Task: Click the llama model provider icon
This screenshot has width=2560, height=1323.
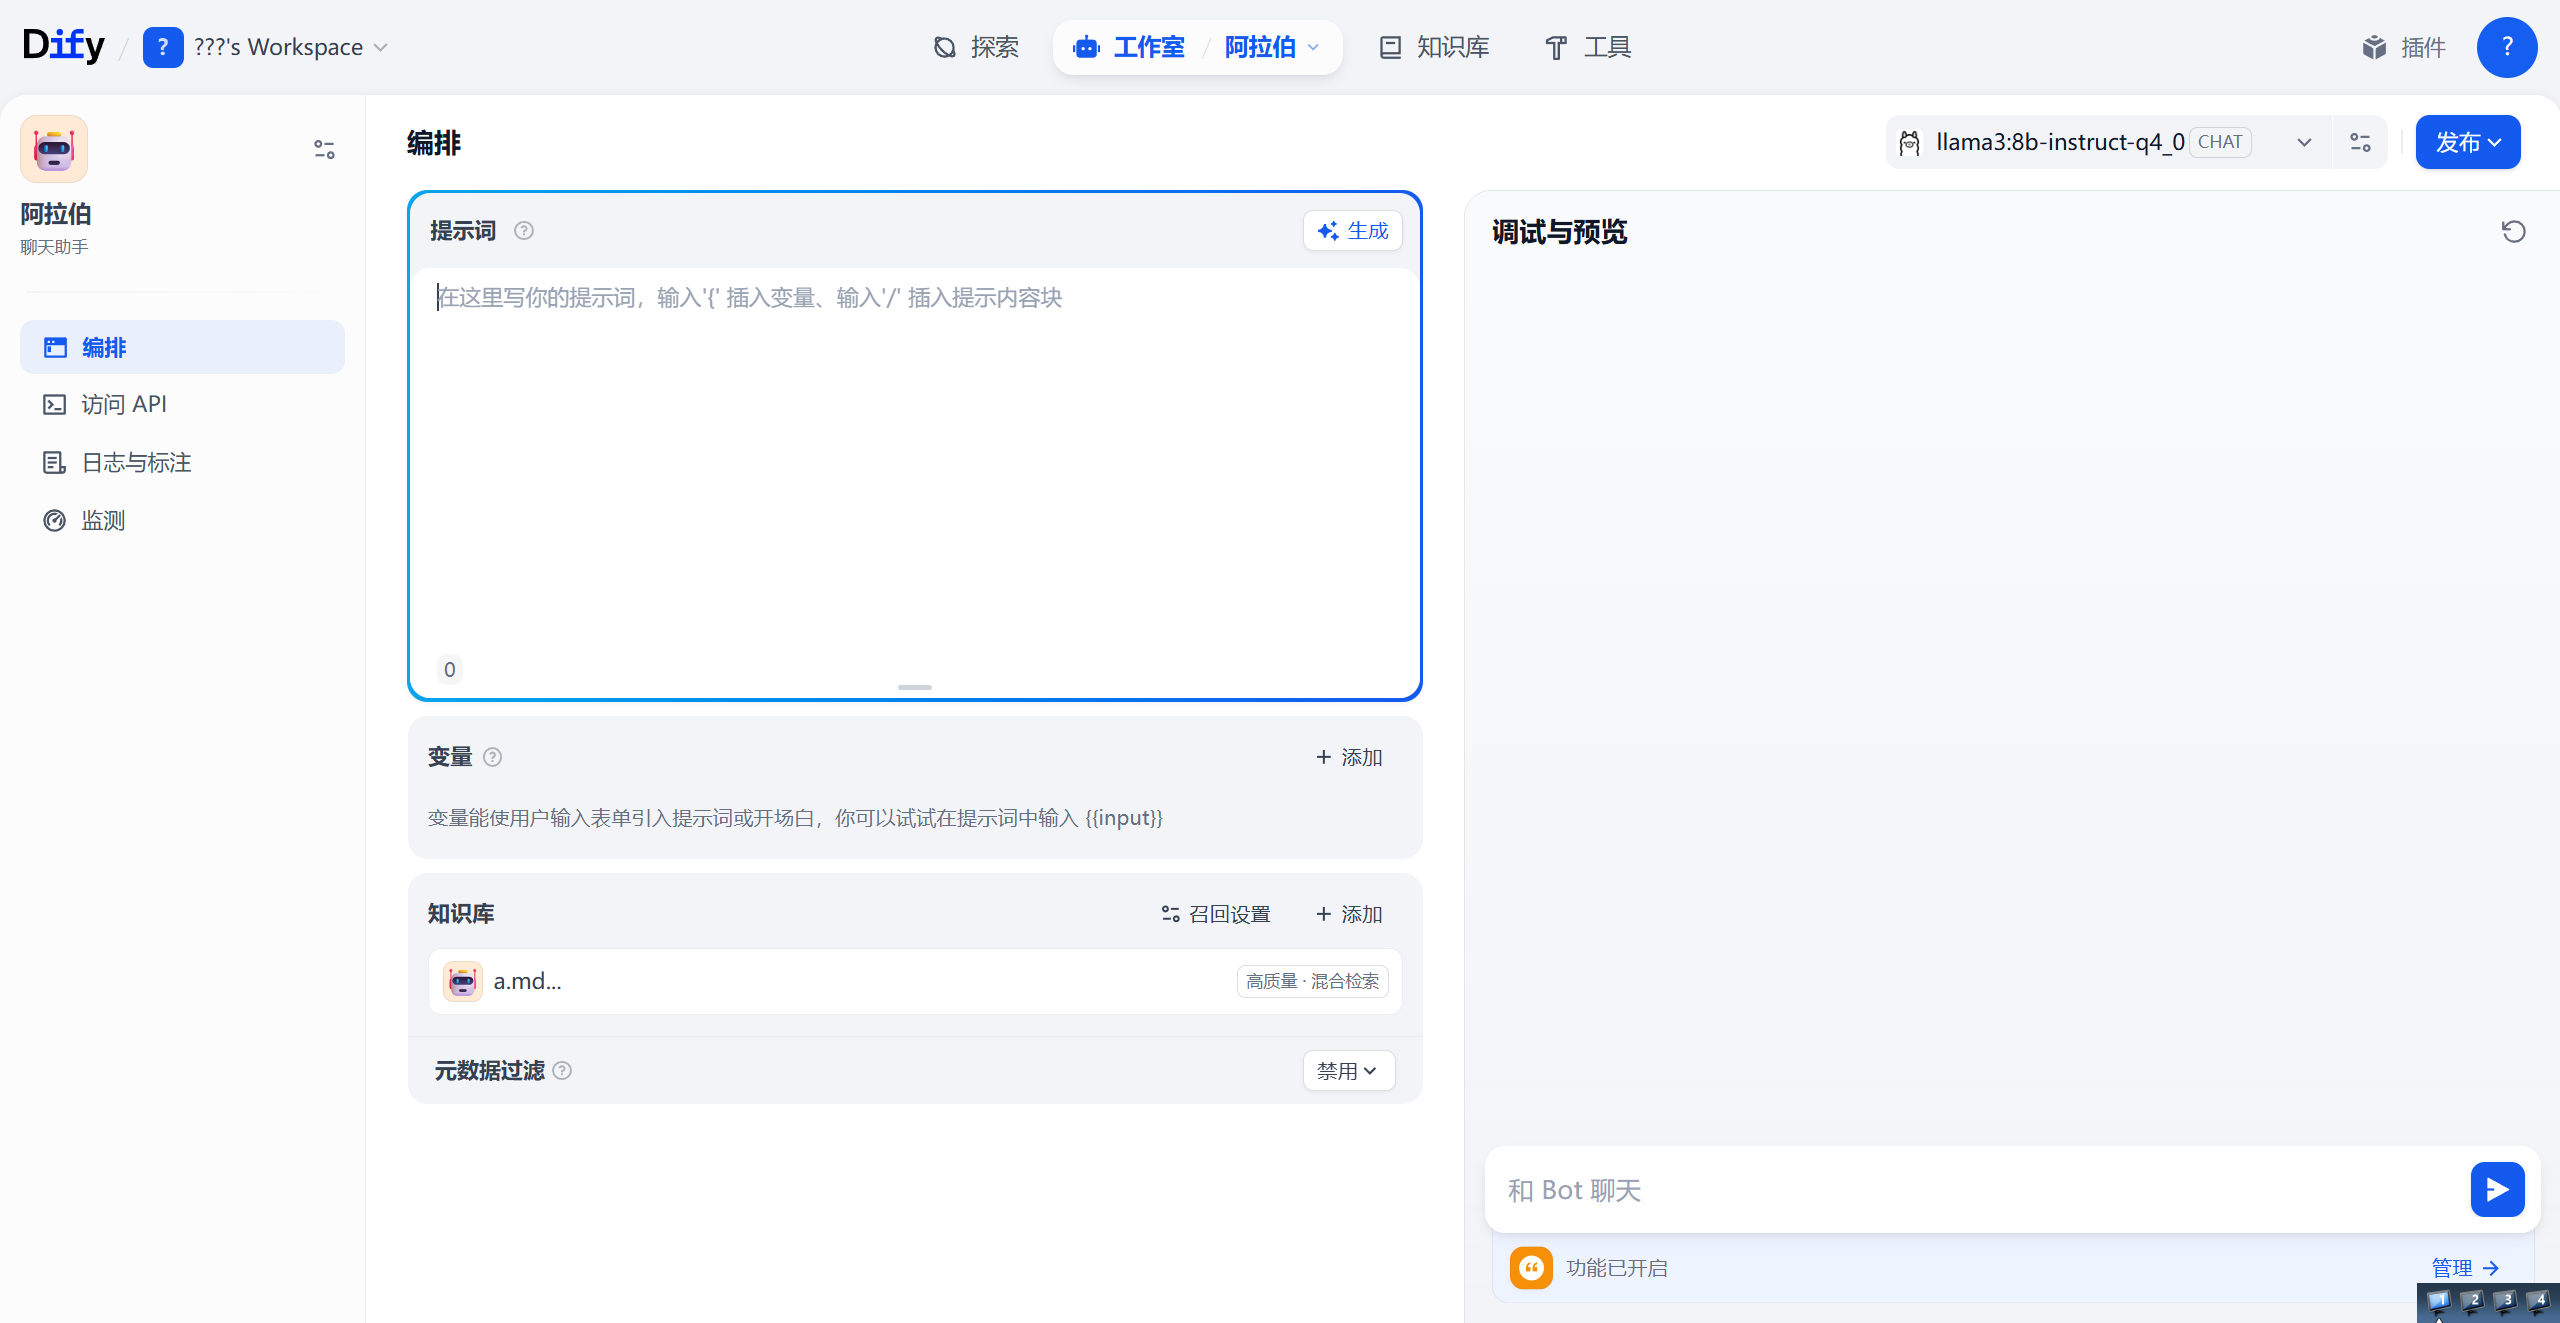Action: click(1909, 143)
